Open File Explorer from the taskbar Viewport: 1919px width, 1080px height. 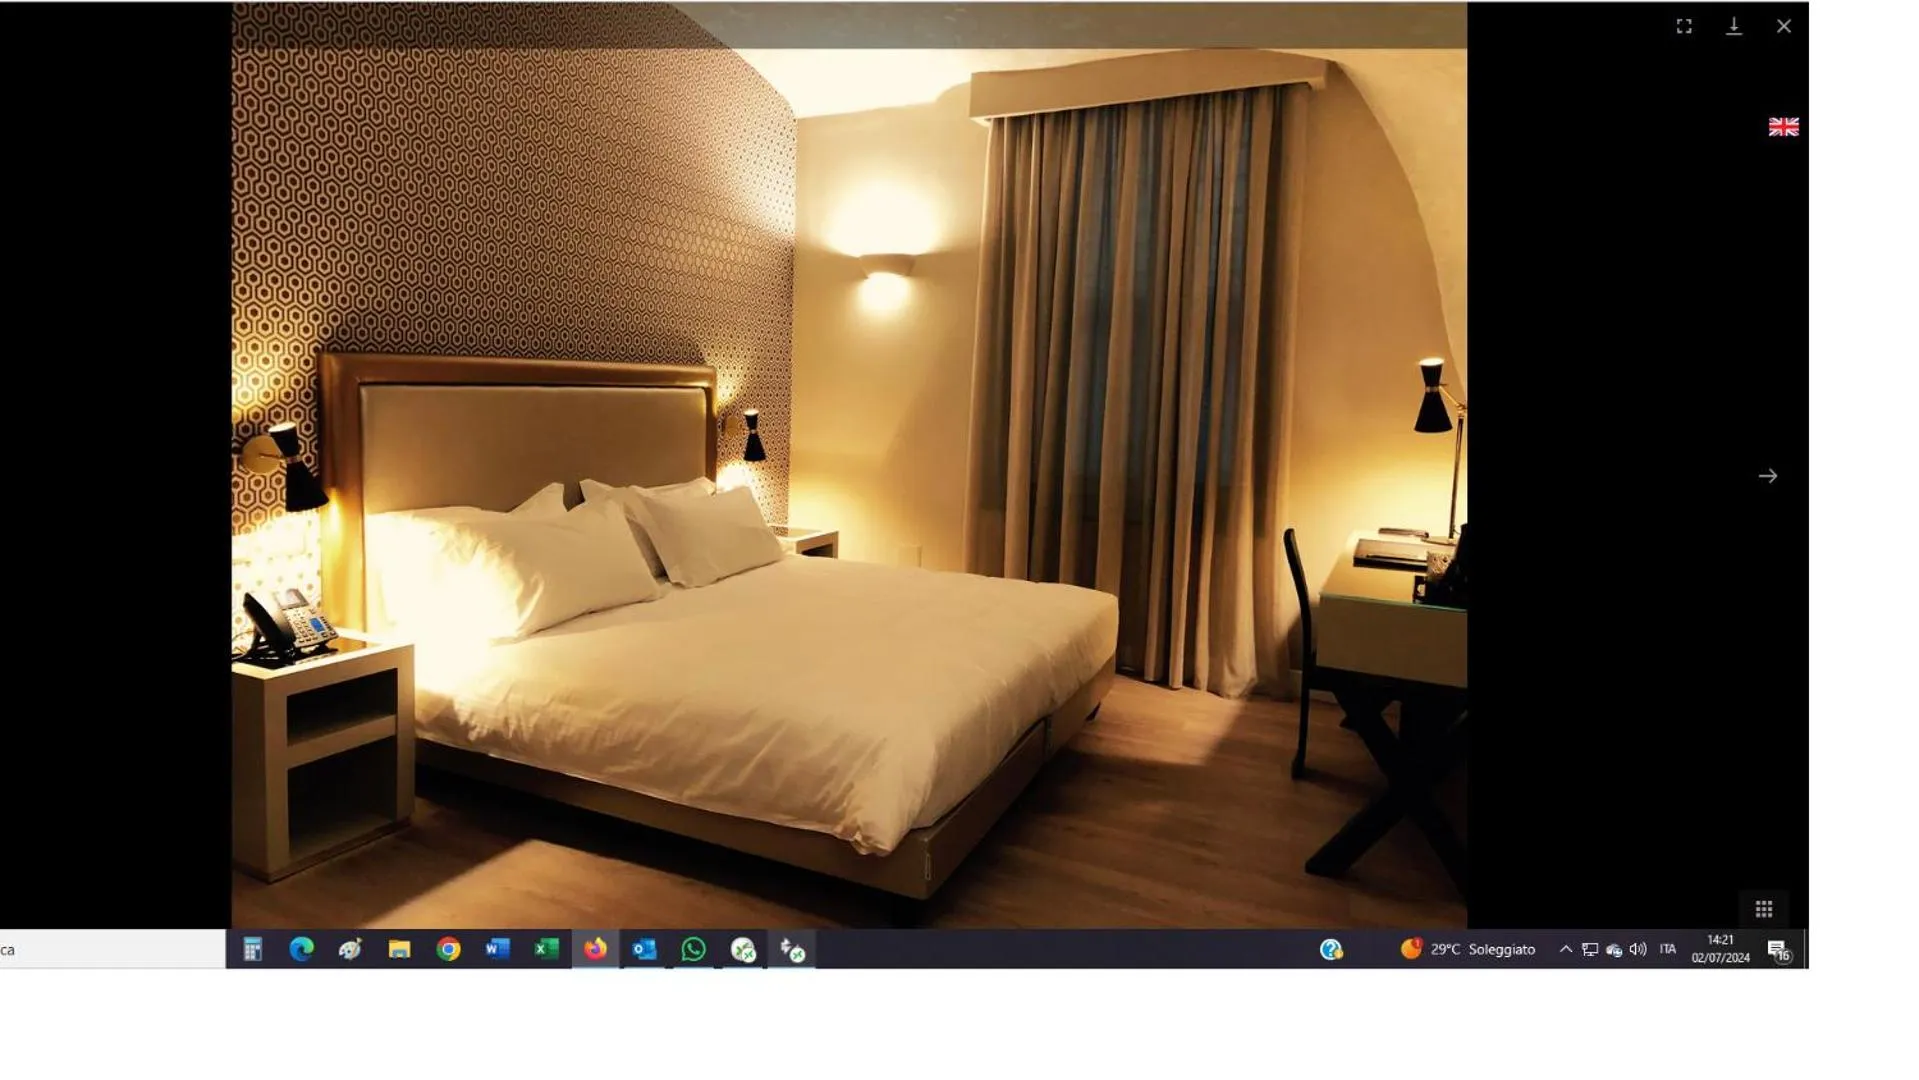tap(399, 949)
